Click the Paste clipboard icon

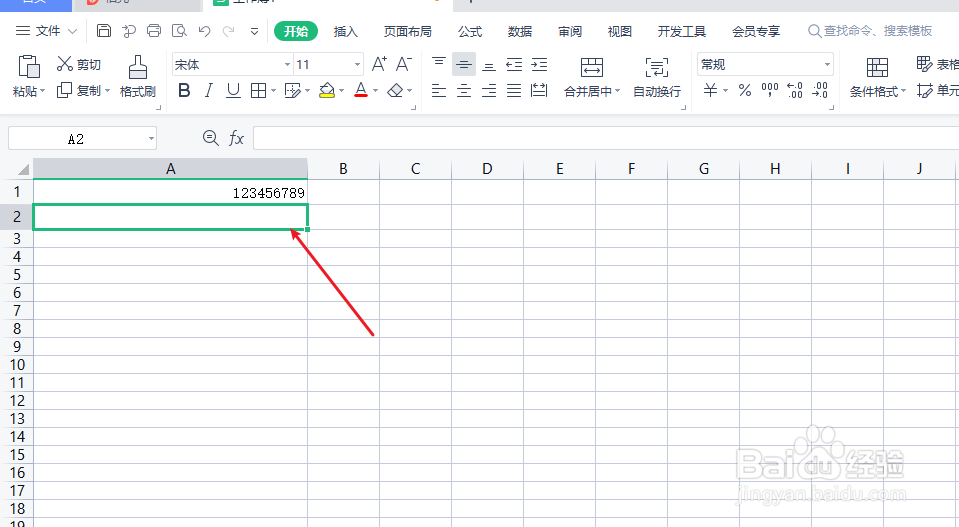[29, 67]
